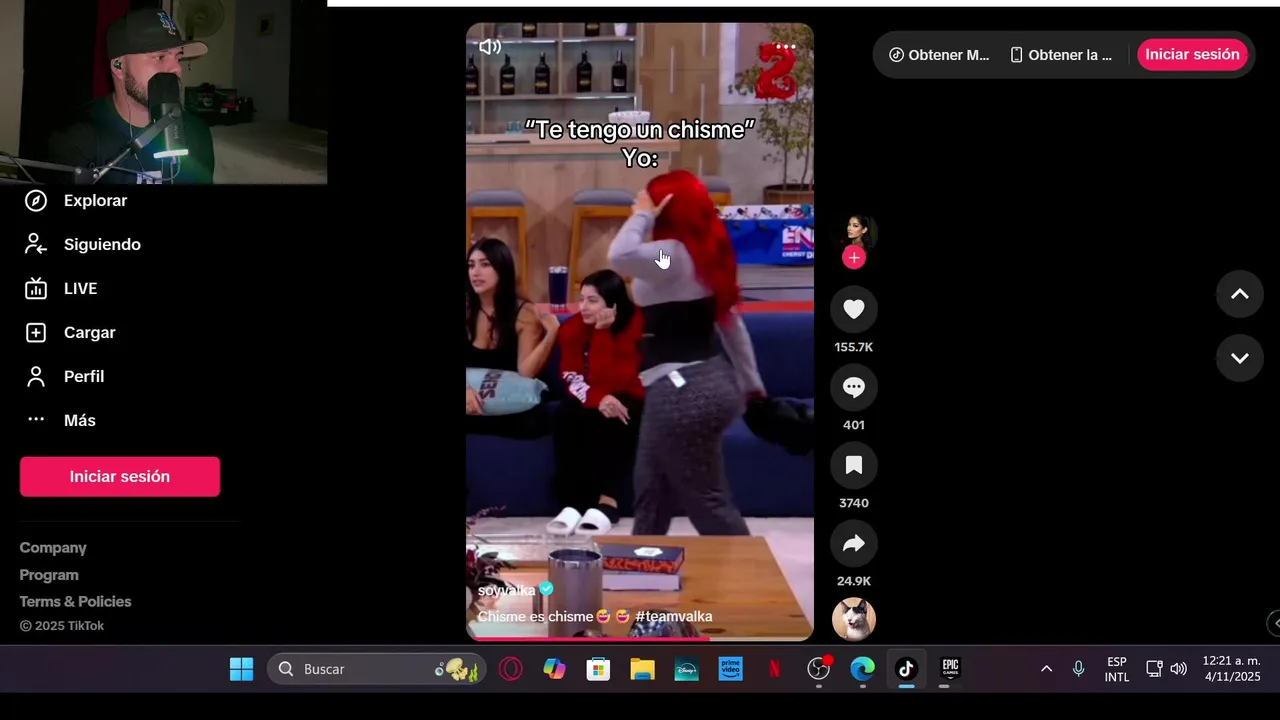Screen dimensions: 1280x720
Task: Expand the Company footer section
Action: tap(53, 548)
